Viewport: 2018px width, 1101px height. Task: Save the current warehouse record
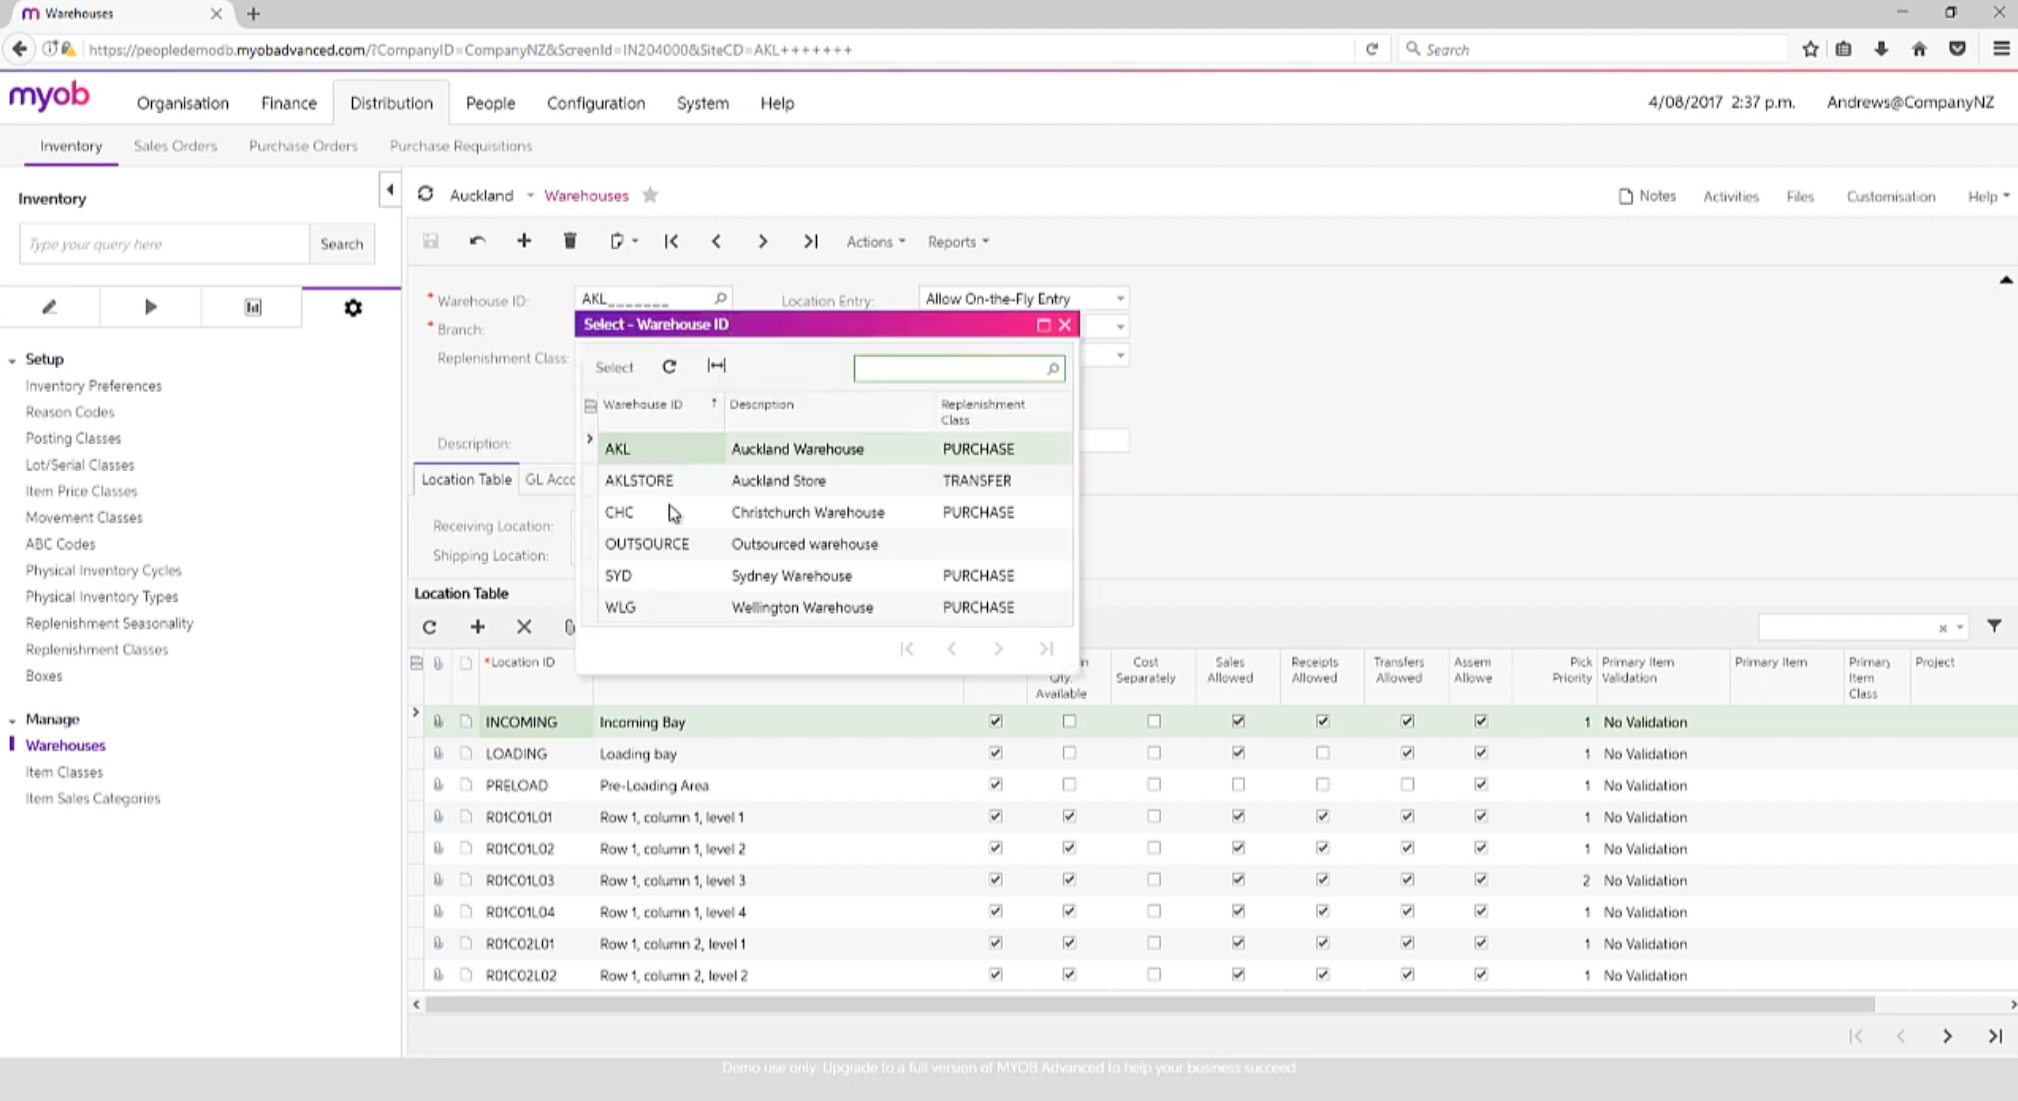tap(431, 241)
